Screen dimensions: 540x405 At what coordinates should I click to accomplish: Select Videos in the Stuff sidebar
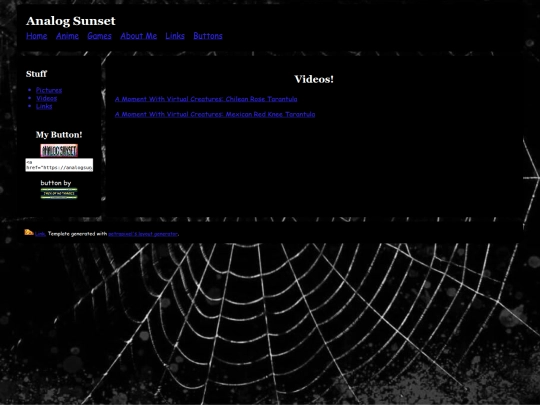(46, 98)
